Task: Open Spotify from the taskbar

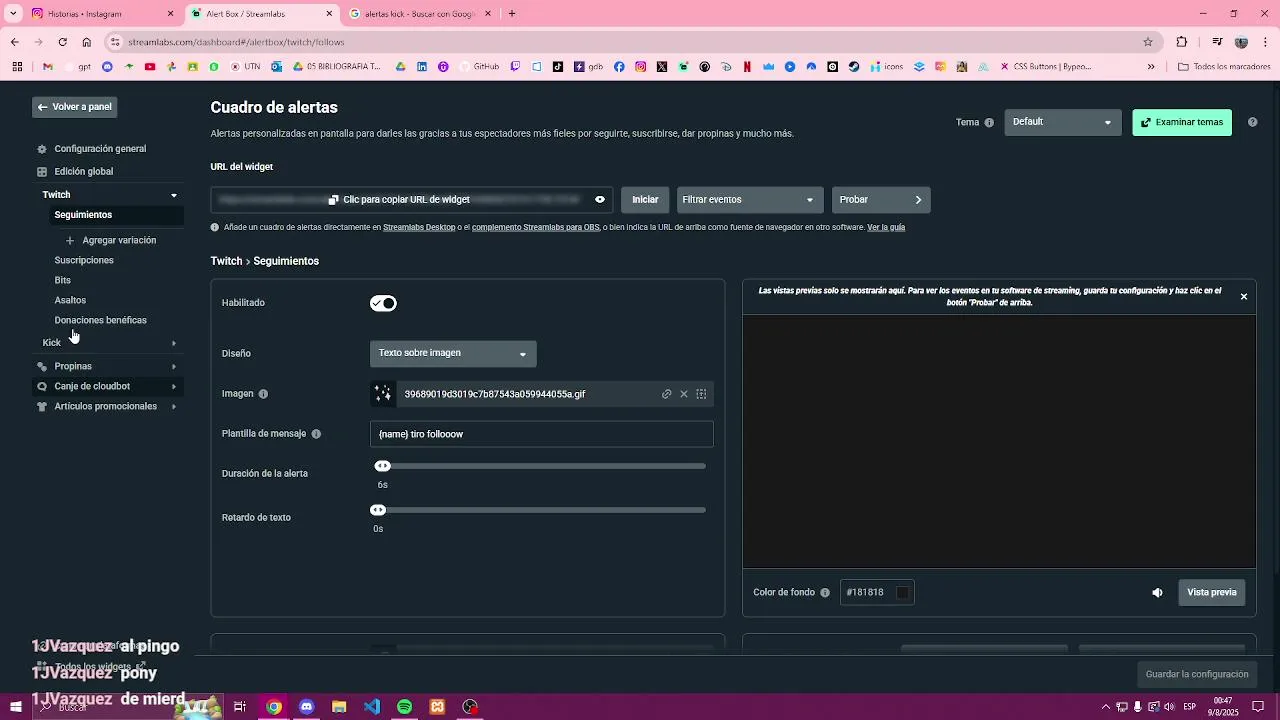Action: (x=404, y=707)
